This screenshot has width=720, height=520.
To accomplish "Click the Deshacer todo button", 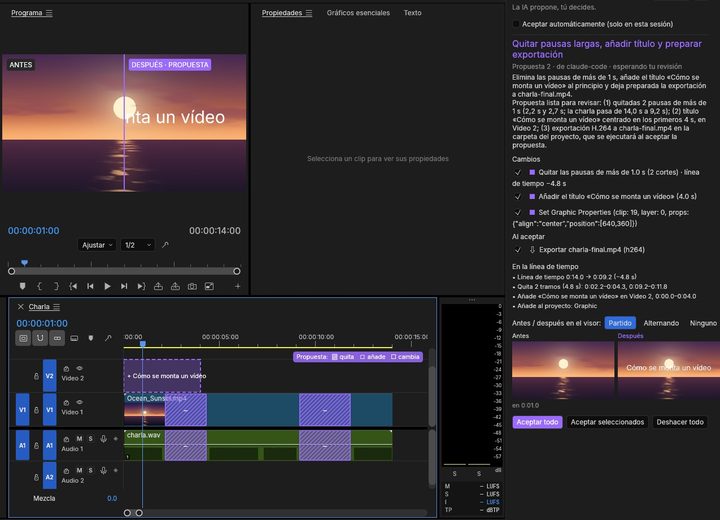I will (x=680, y=422).
